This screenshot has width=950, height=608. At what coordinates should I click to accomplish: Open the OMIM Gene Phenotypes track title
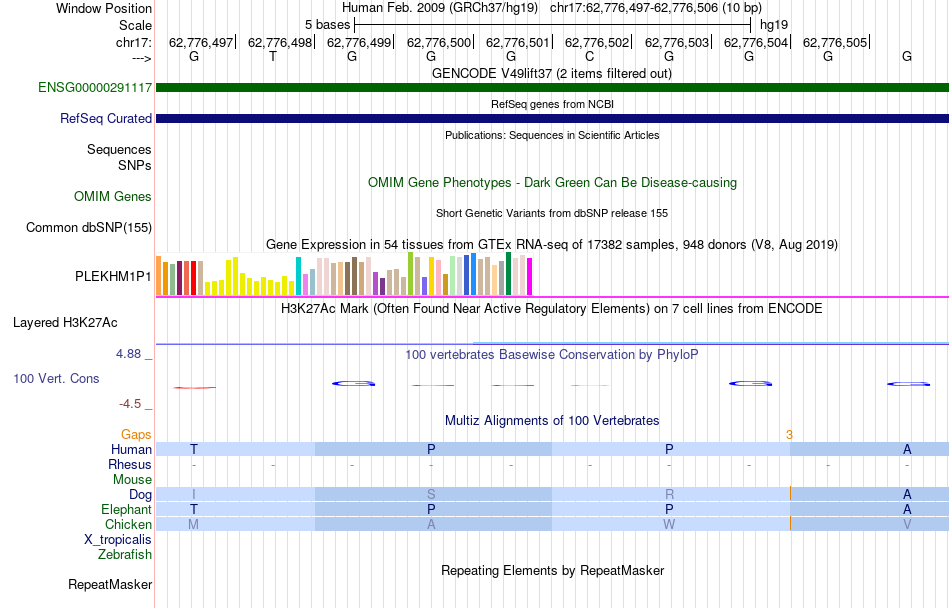pyautogui.click(x=552, y=182)
